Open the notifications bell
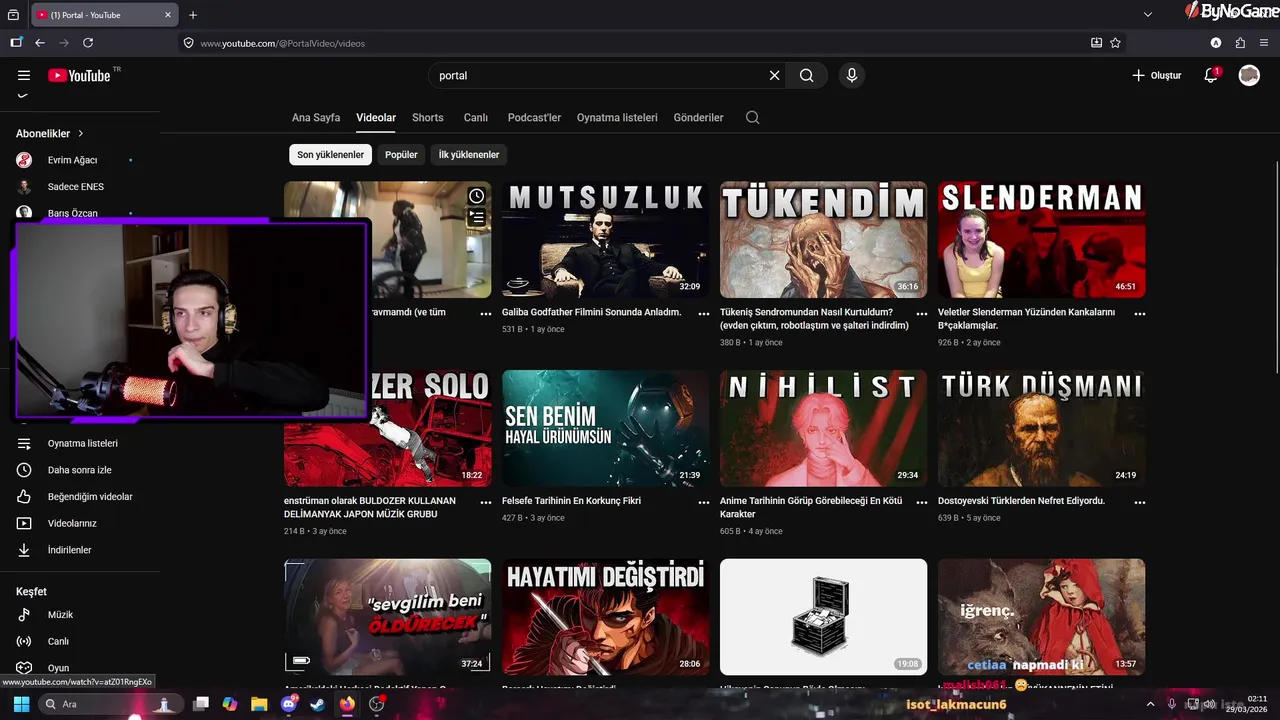This screenshot has height=720, width=1280. [x=1211, y=75]
